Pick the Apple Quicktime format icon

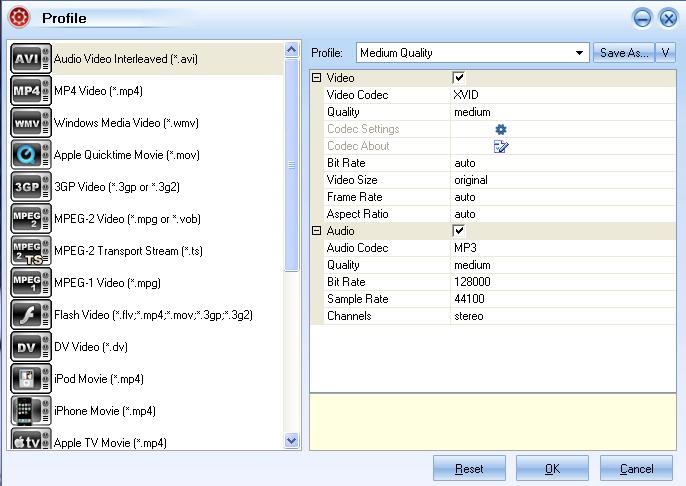[x=31, y=154]
